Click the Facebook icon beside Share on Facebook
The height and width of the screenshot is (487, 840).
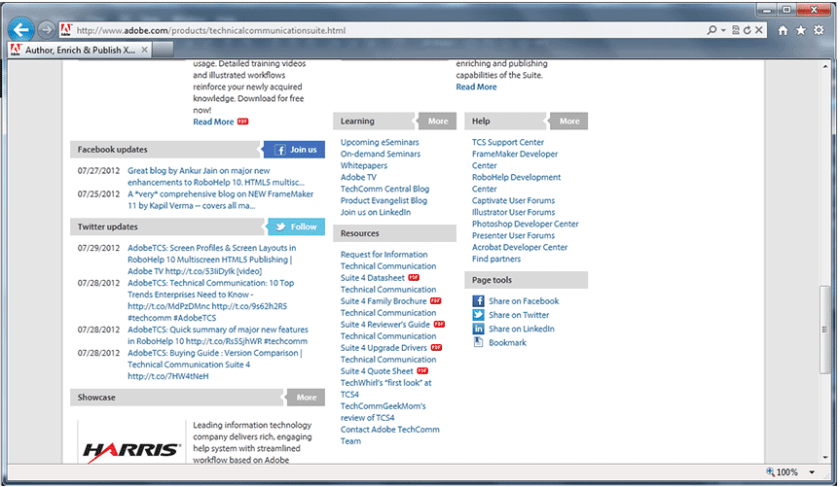(x=478, y=301)
